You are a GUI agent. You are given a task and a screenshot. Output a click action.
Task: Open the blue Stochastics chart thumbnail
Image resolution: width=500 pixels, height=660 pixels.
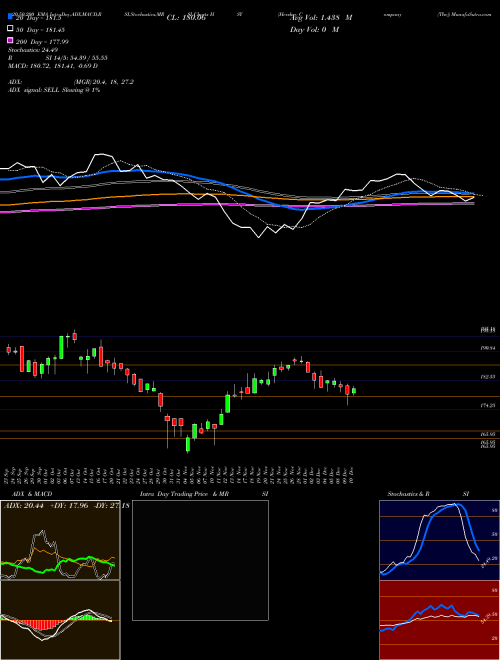[439, 540]
